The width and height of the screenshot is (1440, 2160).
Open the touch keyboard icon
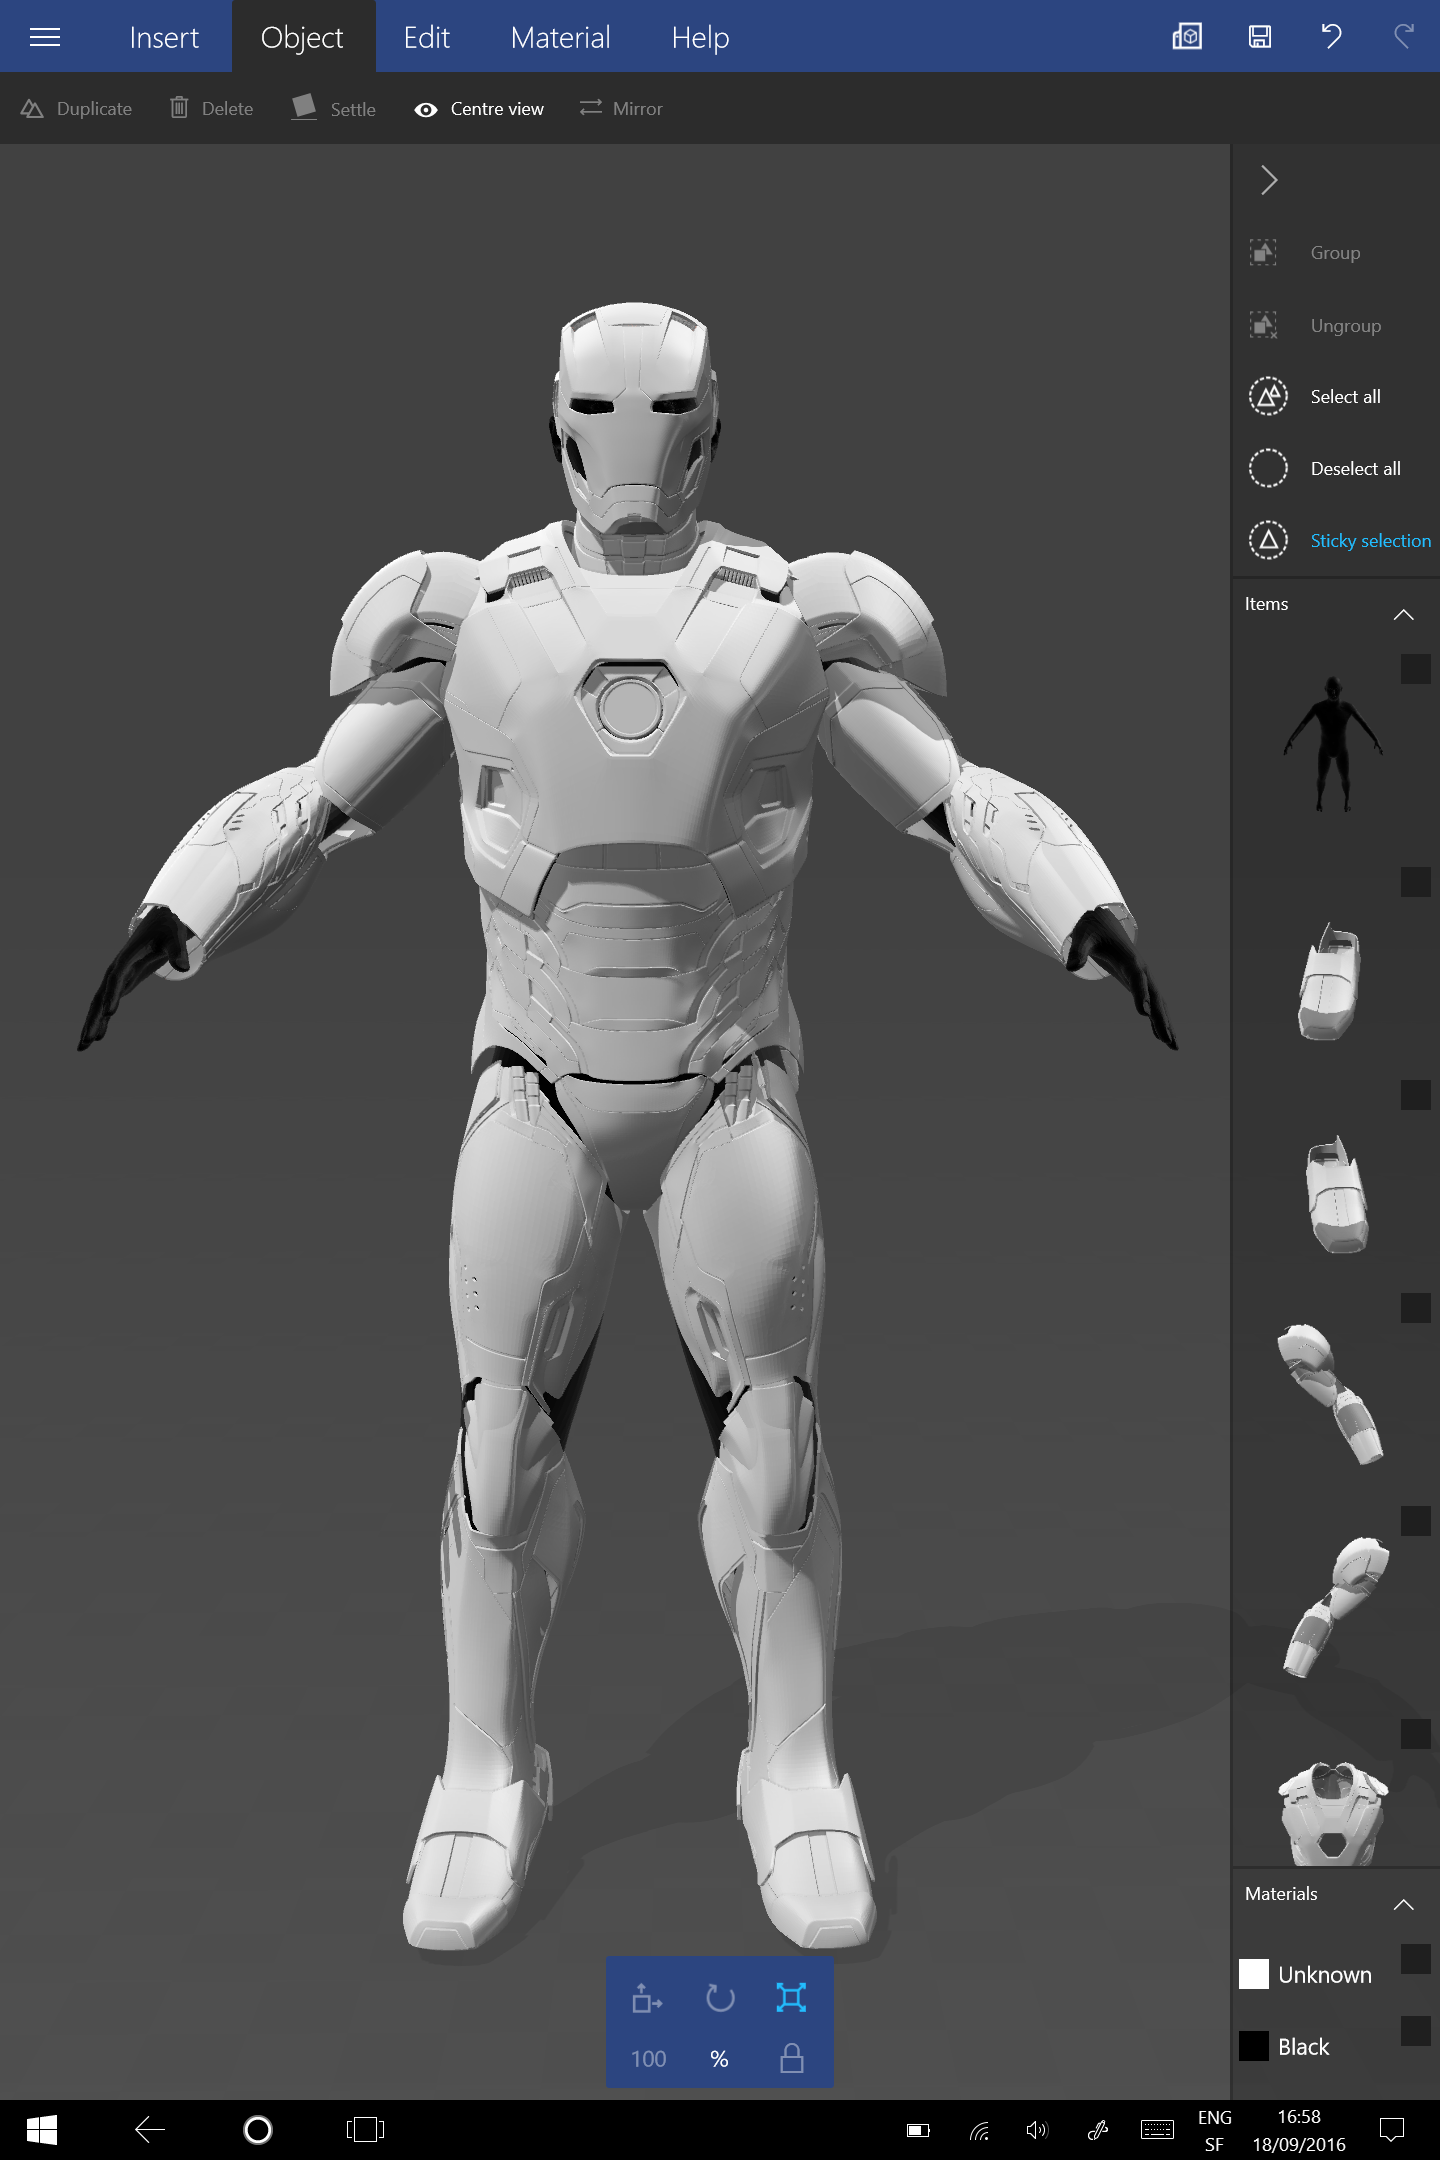point(1157,2130)
